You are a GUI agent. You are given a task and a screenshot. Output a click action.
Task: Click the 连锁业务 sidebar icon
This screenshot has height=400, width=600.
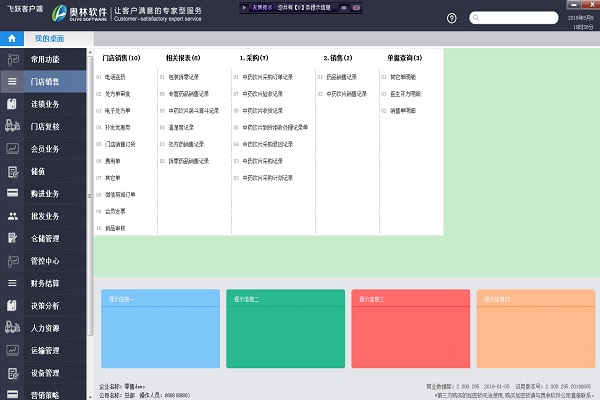tap(12, 104)
